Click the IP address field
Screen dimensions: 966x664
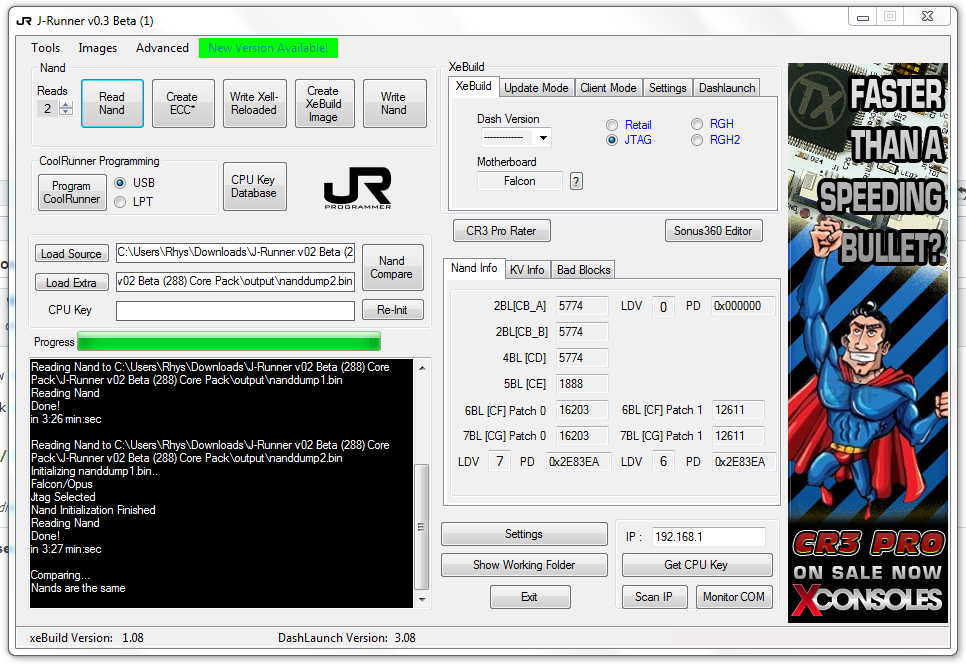708,536
